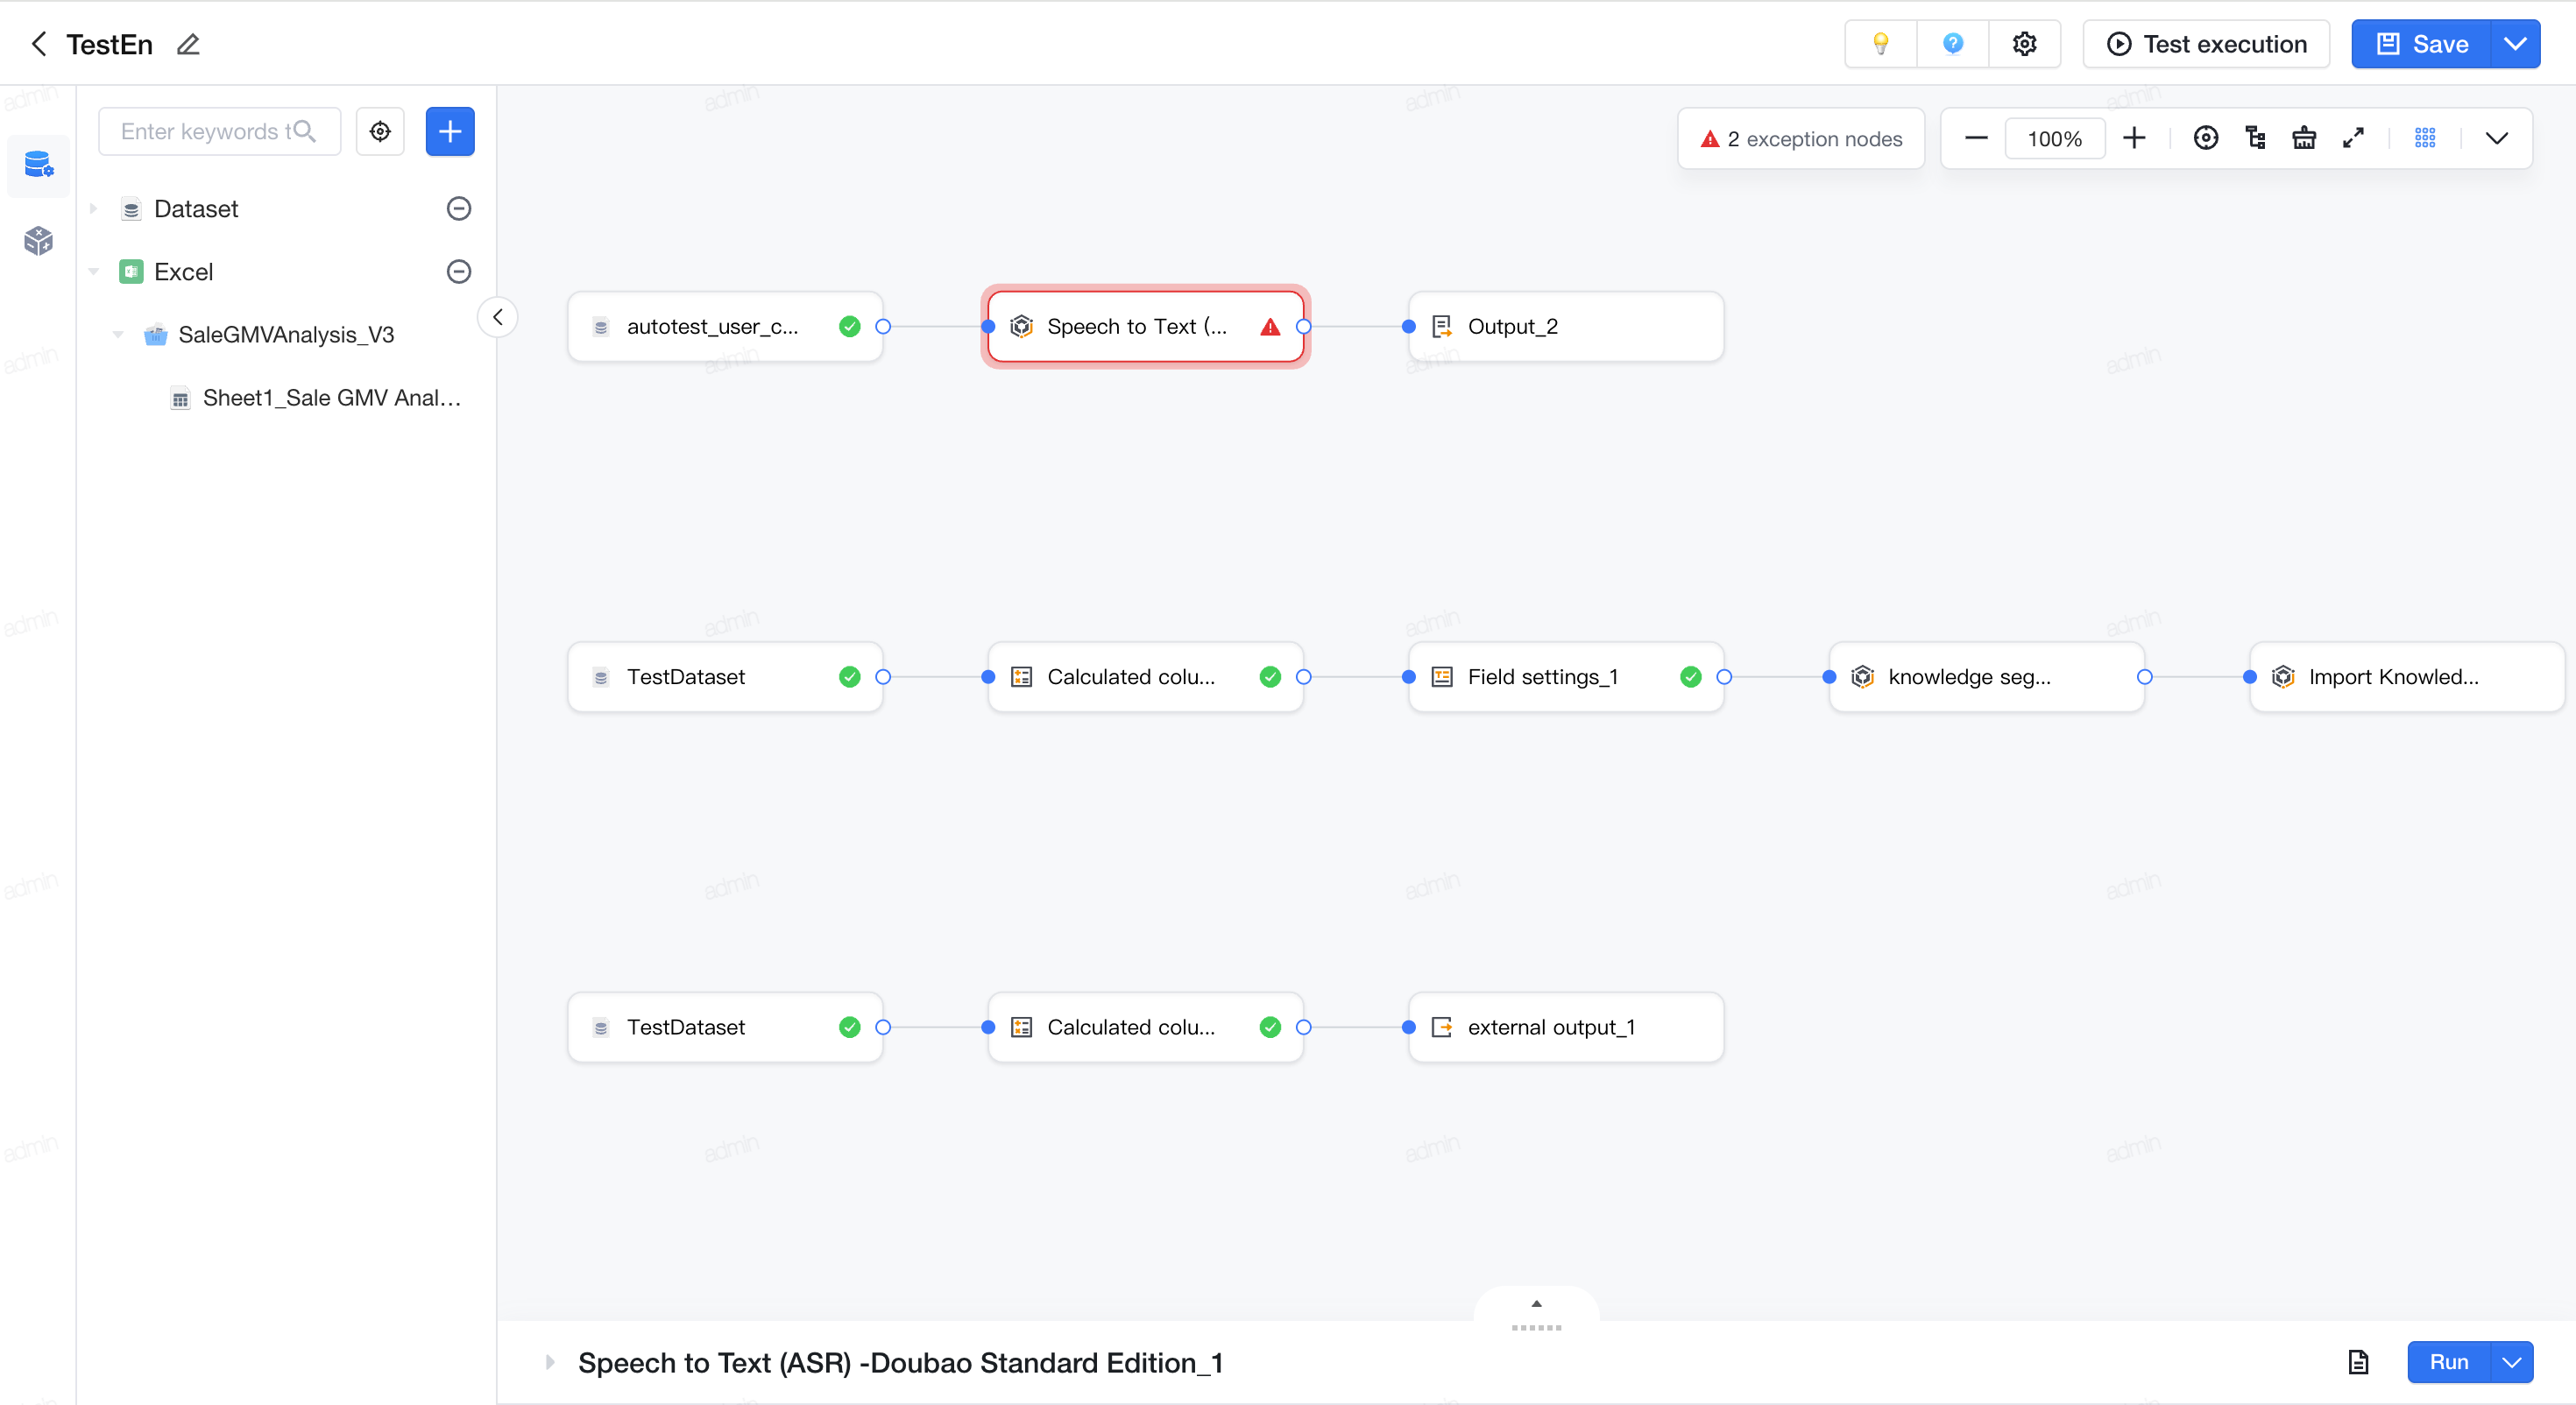Screen dimensions: 2576x1405
Task: Remove the Excel group with minus circle
Action: tap(459, 271)
